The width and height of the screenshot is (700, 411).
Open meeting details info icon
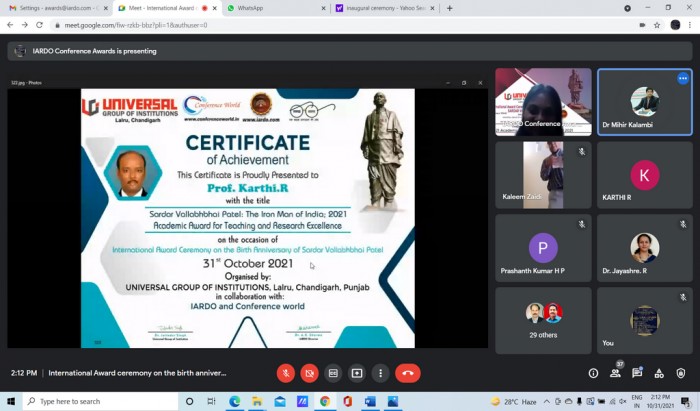pyautogui.click(x=593, y=373)
